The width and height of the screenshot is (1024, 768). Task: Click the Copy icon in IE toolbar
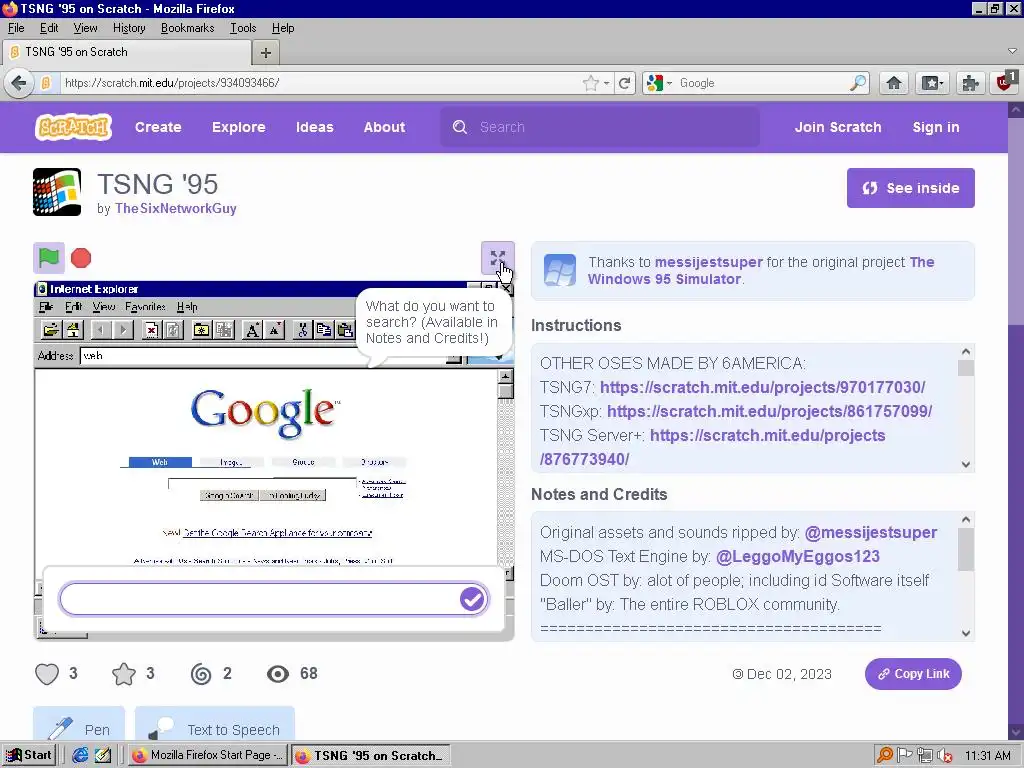pyautogui.click(x=323, y=330)
